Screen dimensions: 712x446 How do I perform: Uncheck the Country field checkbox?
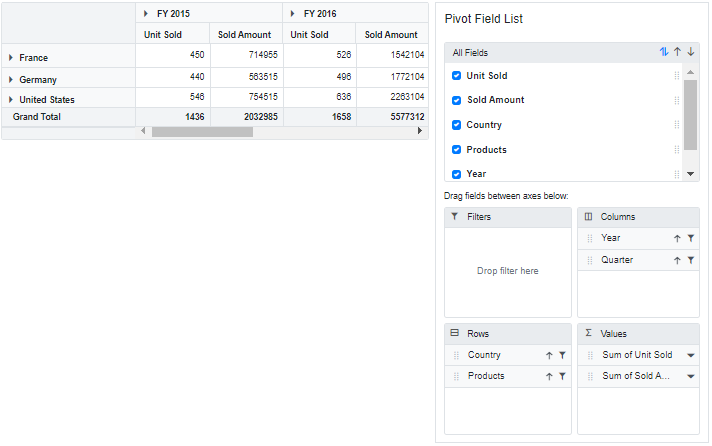click(x=456, y=125)
